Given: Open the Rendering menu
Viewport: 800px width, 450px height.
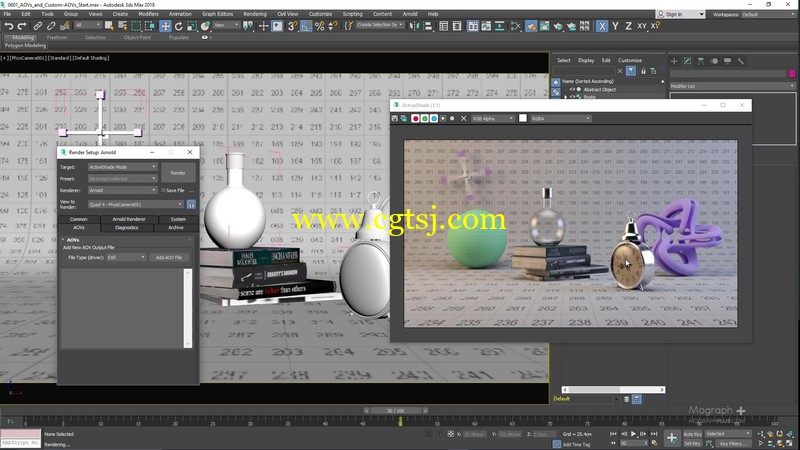Looking at the screenshot, I should [x=255, y=14].
